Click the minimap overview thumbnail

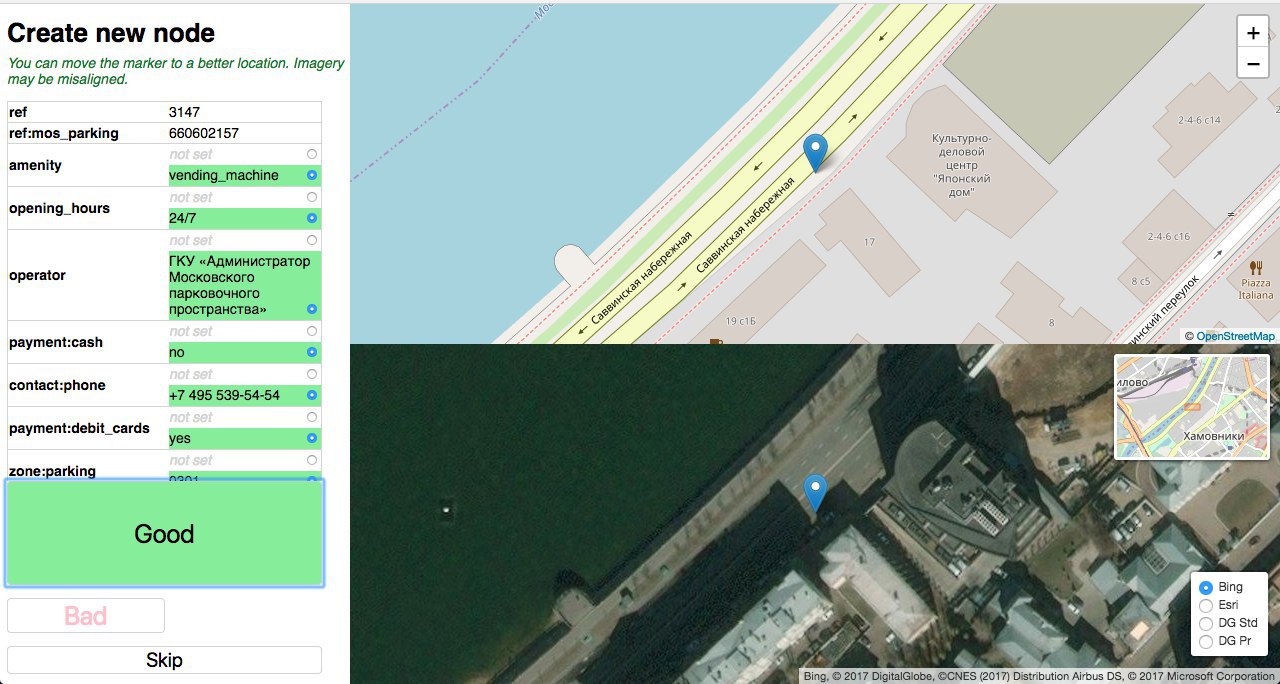tap(1191, 407)
